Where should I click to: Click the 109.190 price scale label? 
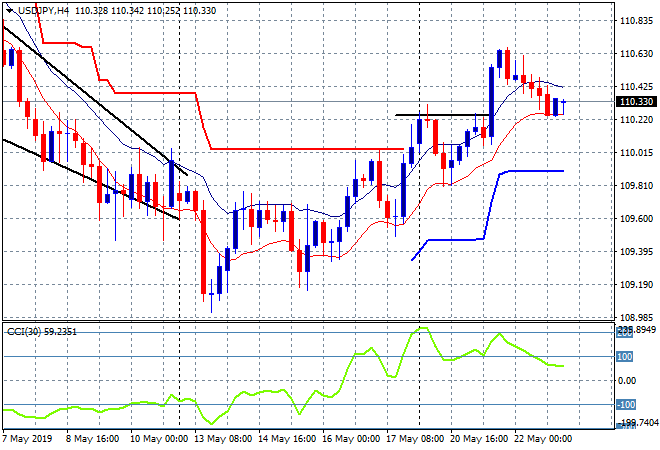[636, 285]
